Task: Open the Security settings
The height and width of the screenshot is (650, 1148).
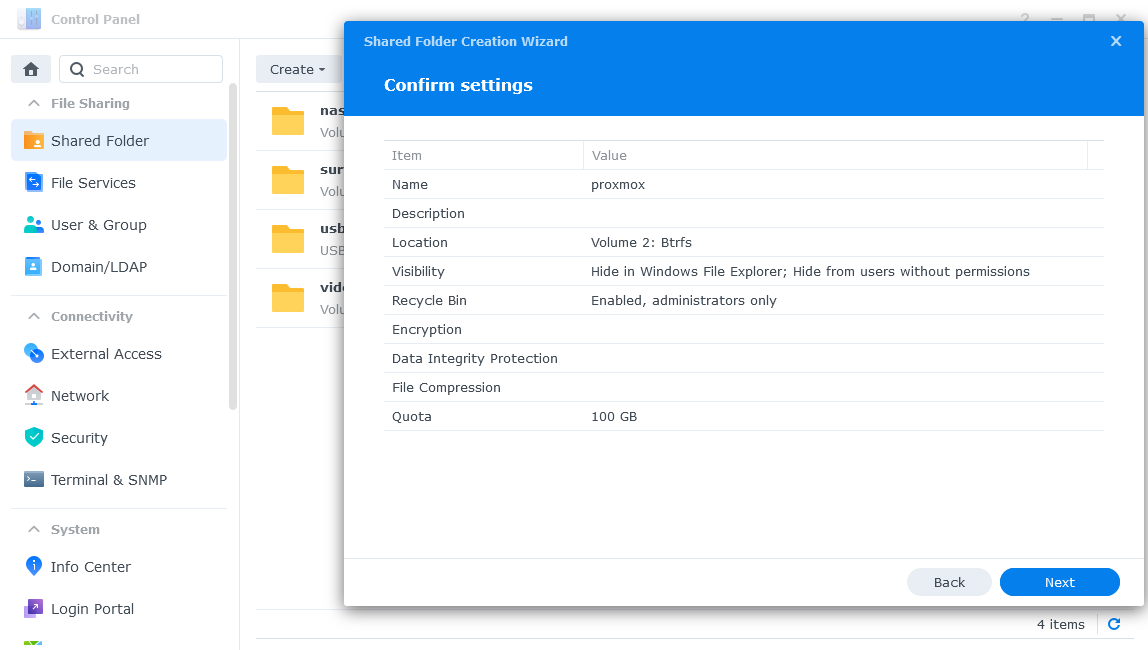Action: click(79, 438)
